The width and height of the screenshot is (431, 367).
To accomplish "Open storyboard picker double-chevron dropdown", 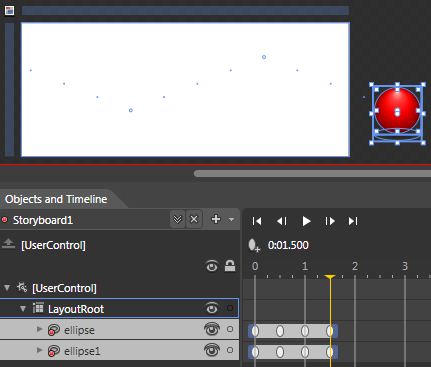I will coord(177,219).
